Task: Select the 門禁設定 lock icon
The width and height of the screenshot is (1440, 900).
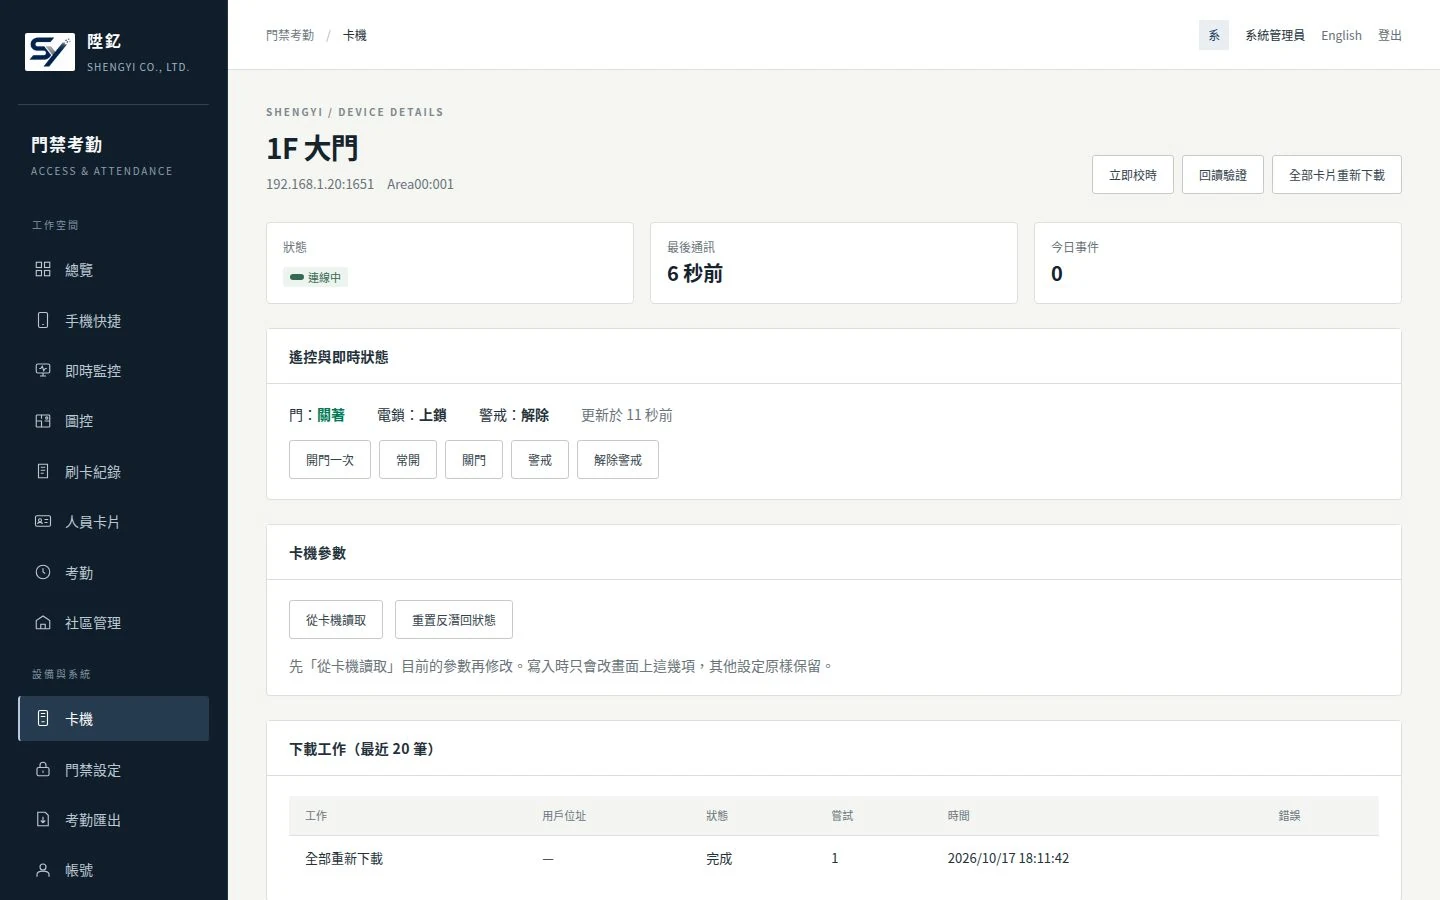Action: [43, 769]
